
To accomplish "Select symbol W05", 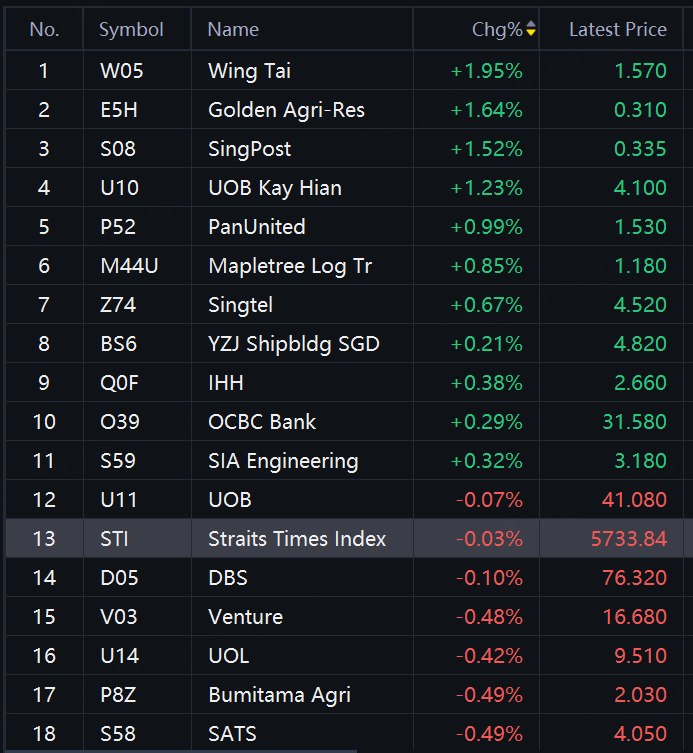I will point(122,71).
